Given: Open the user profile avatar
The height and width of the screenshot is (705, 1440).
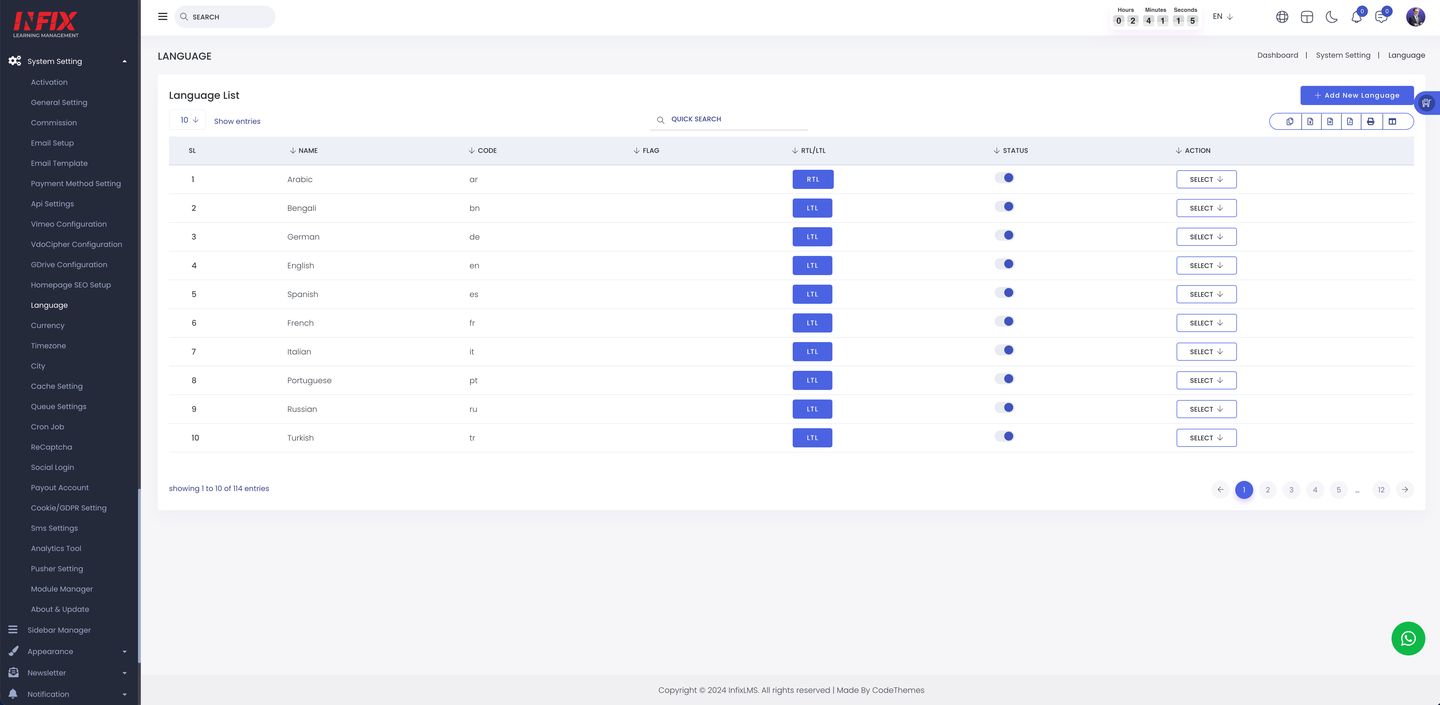Looking at the screenshot, I should (1415, 17).
